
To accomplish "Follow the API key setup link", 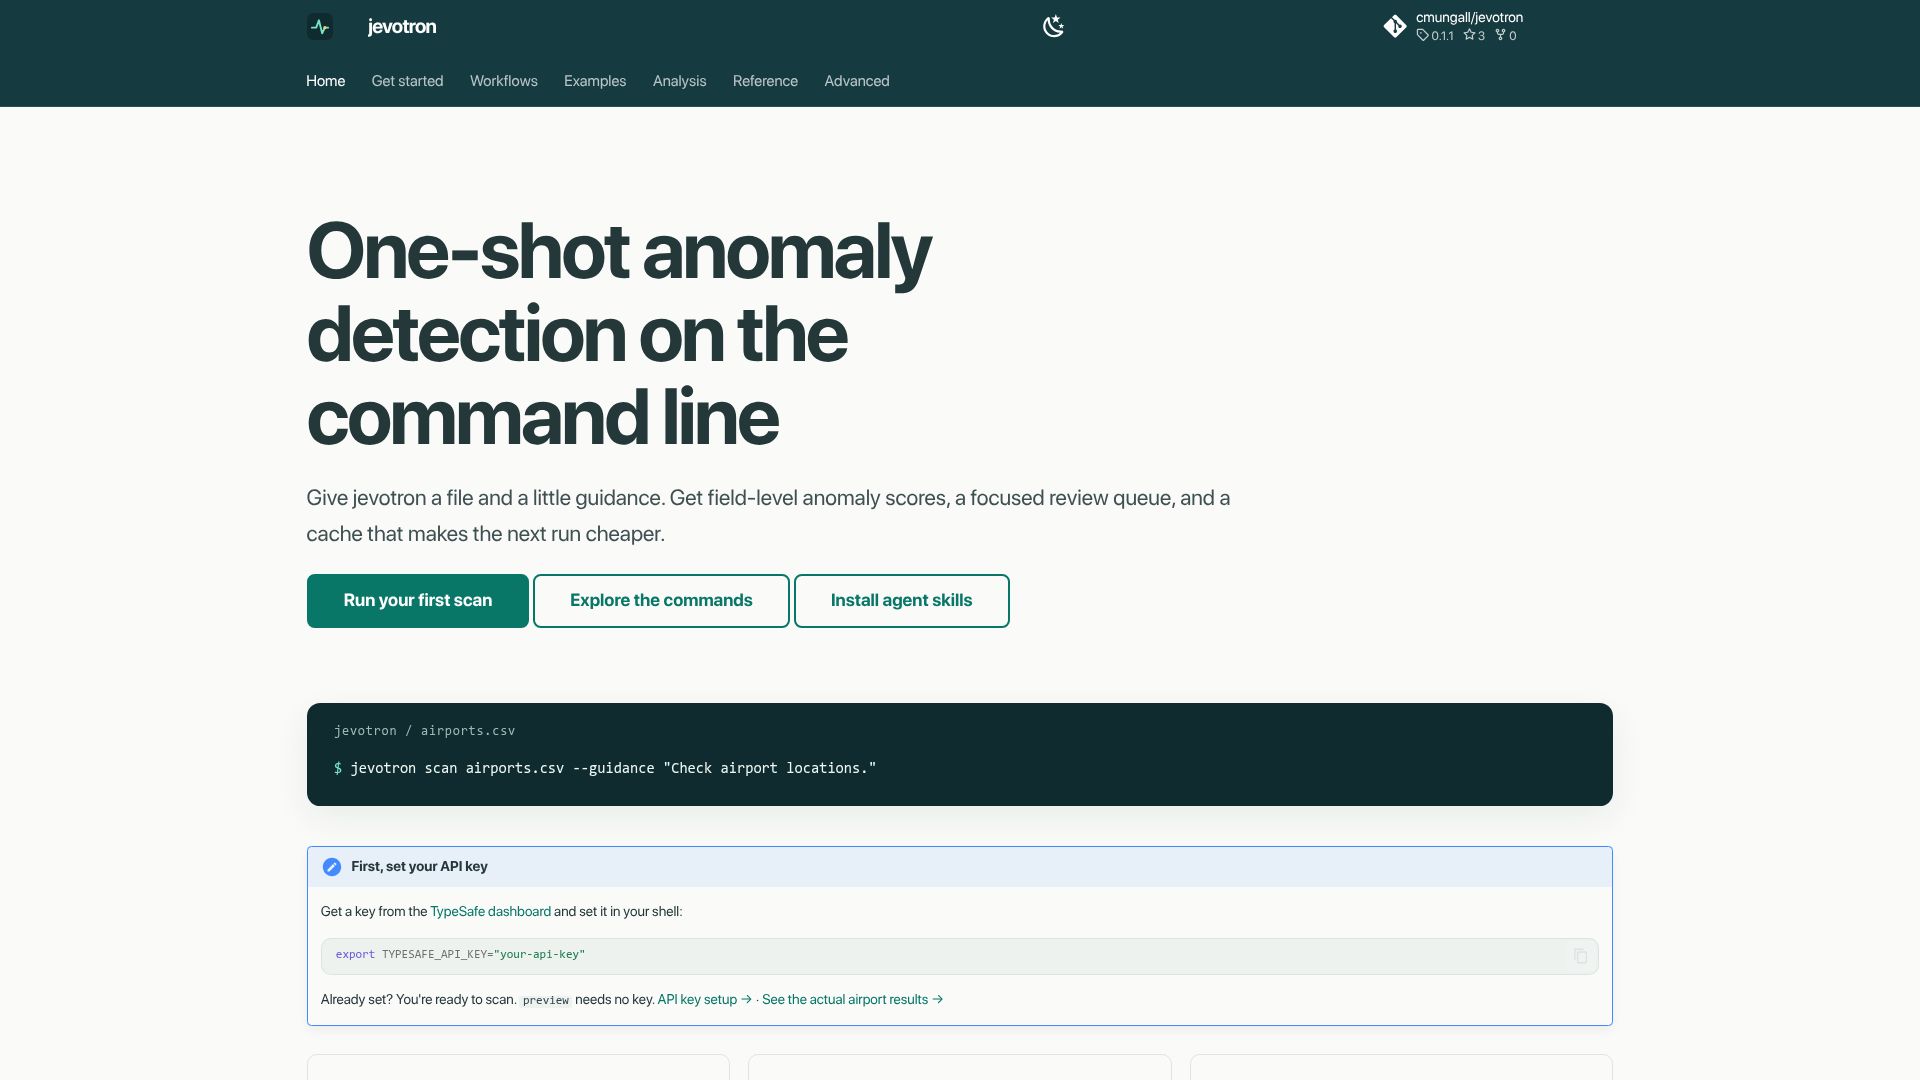I will click(704, 1000).
